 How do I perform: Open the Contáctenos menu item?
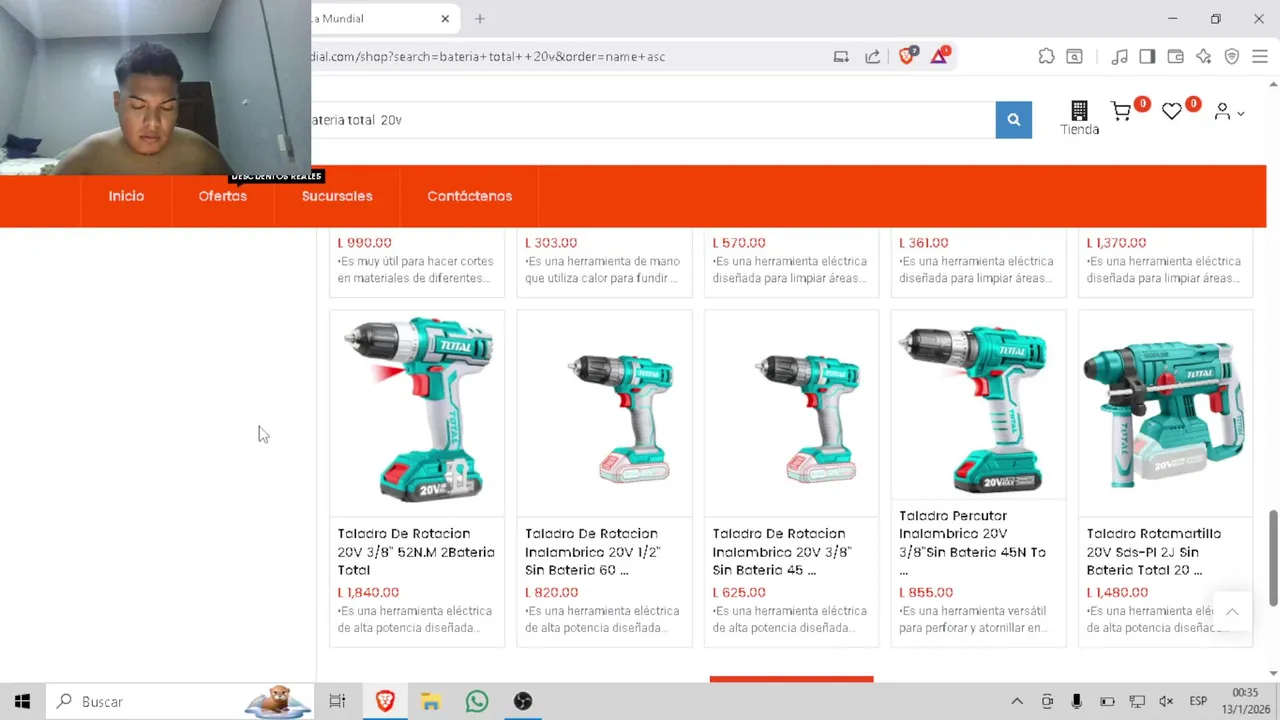pyautogui.click(x=469, y=196)
